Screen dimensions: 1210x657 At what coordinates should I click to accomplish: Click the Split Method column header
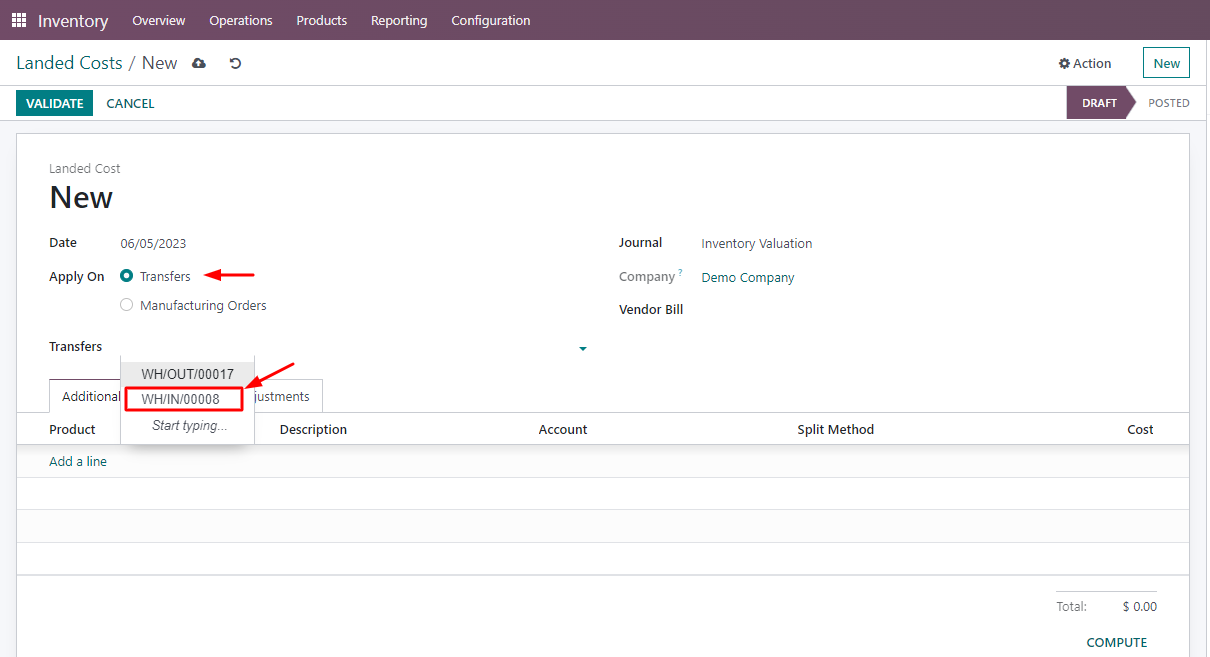tap(836, 429)
